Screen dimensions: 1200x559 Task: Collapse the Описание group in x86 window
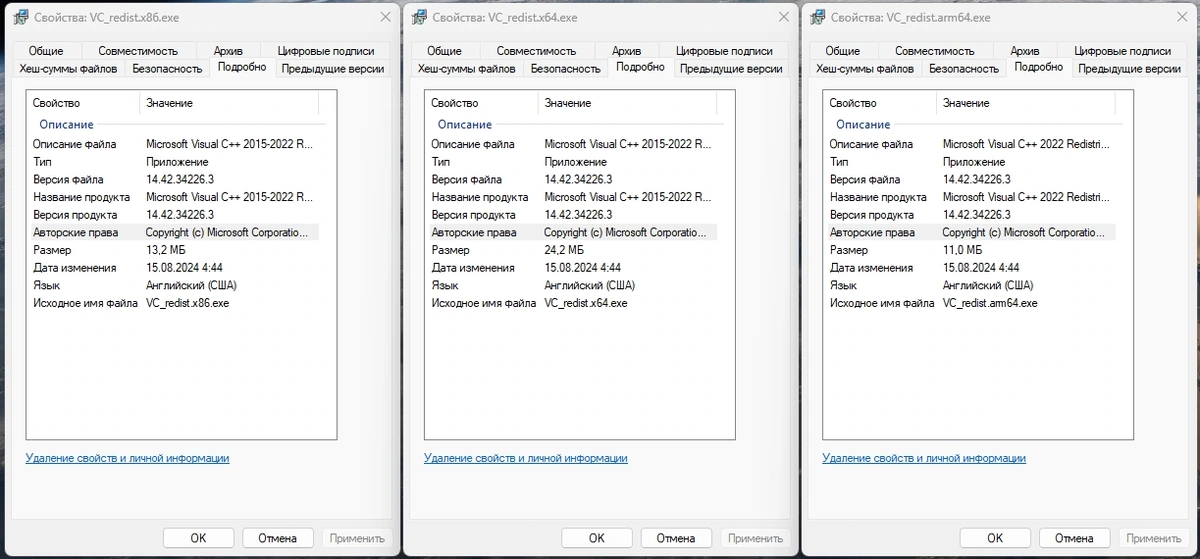66,125
